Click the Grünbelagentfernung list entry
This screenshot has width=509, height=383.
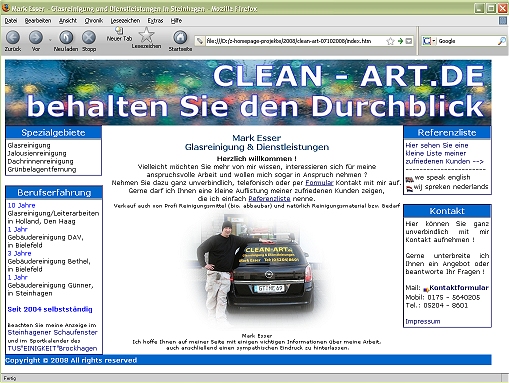tap(42, 169)
